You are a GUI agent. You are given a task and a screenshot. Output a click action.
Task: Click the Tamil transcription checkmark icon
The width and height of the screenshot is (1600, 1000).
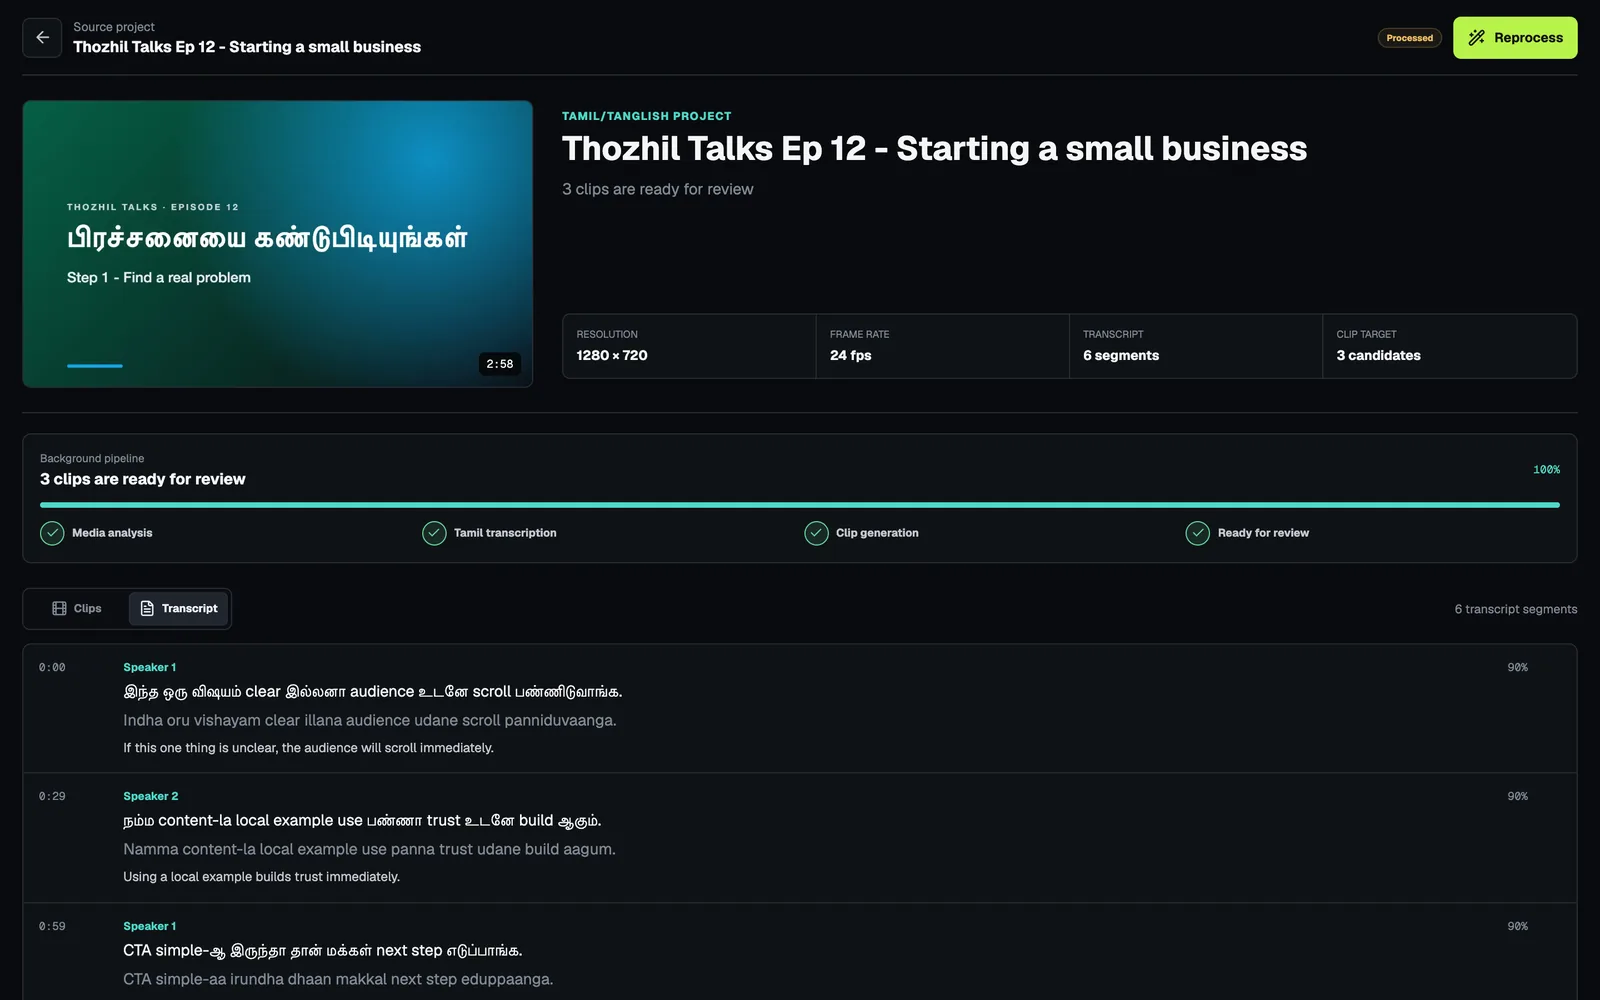pos(434,533)
